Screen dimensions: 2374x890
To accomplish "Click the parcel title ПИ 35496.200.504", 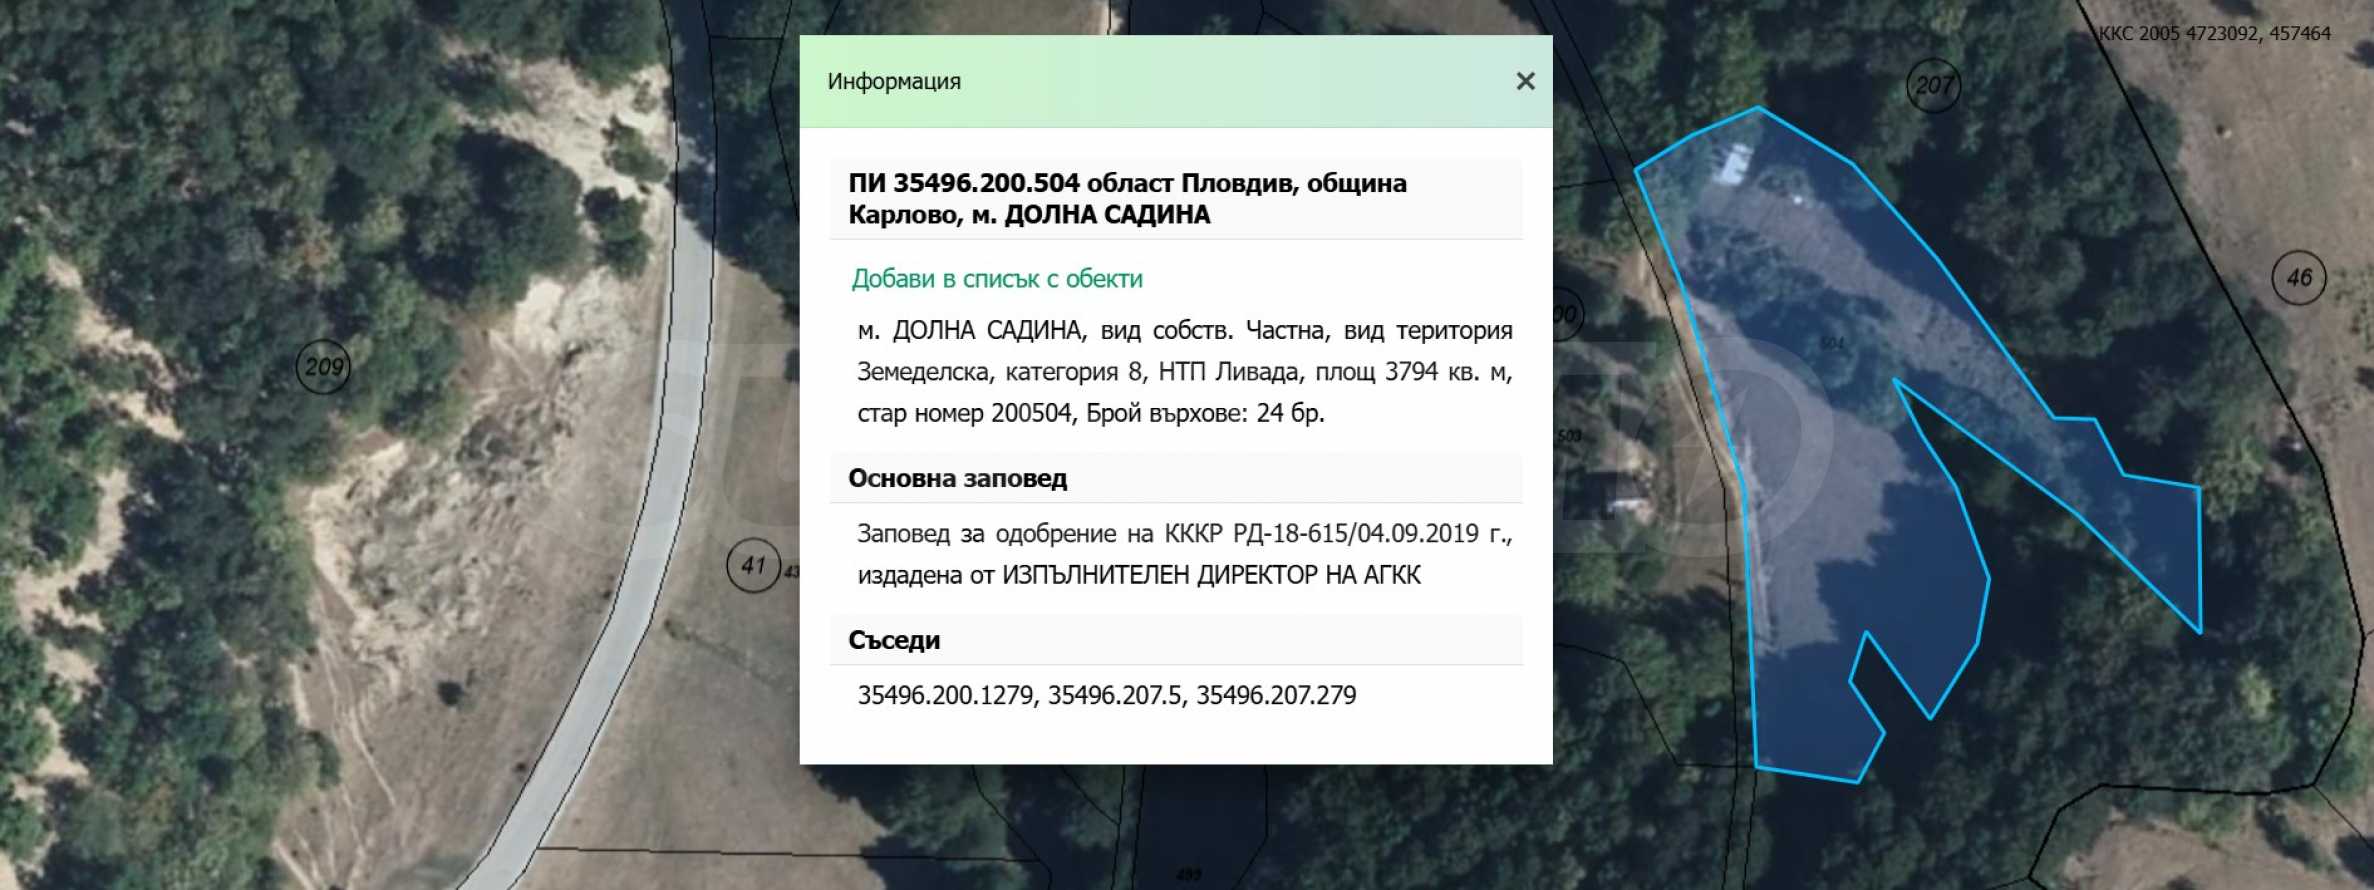I will click(1127, 199).
